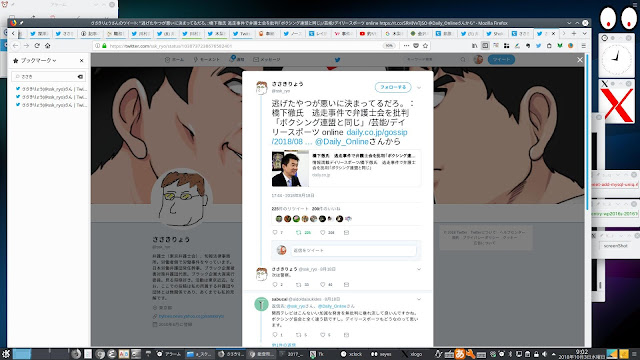Close the active Twitter tab
The width and height of the screenshot is (640, 360).
tap(553, 33)
